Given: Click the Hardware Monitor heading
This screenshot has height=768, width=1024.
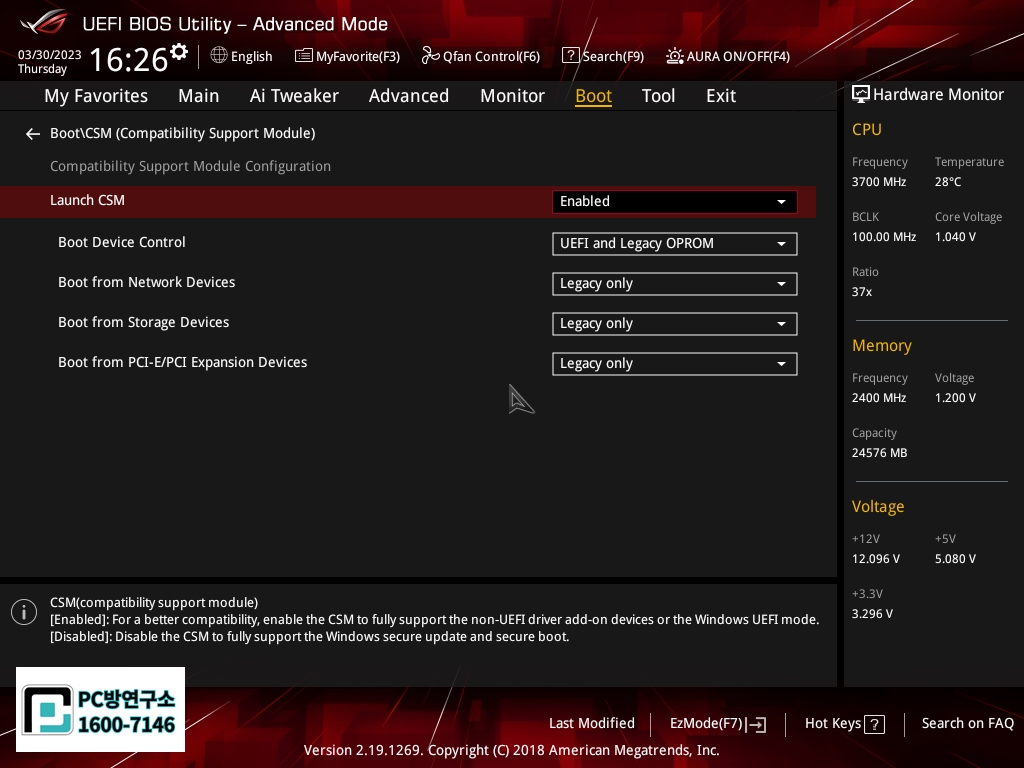Looking at the screenshot, I should pos(938,95).
